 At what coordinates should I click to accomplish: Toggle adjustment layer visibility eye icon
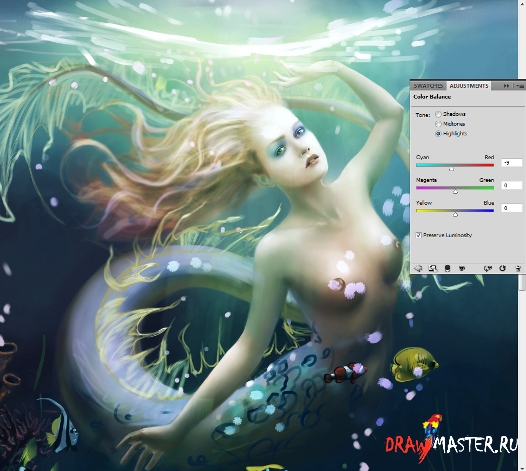(462, 268)
